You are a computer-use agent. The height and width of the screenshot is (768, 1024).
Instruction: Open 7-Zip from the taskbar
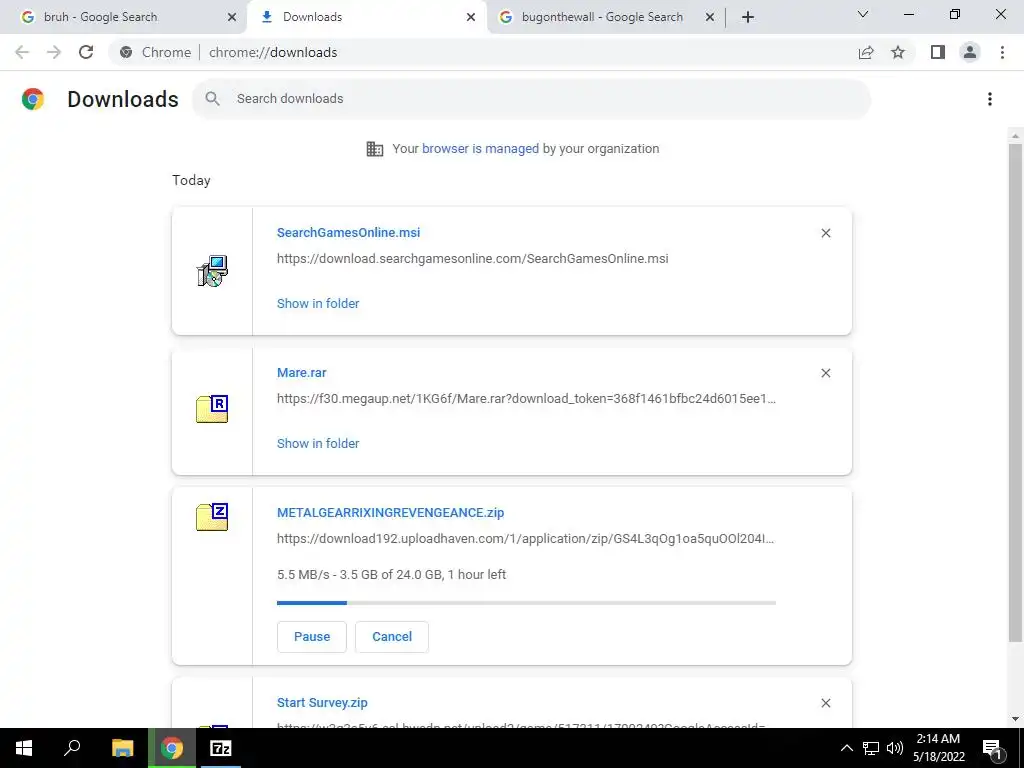click(x=221, y=748)
